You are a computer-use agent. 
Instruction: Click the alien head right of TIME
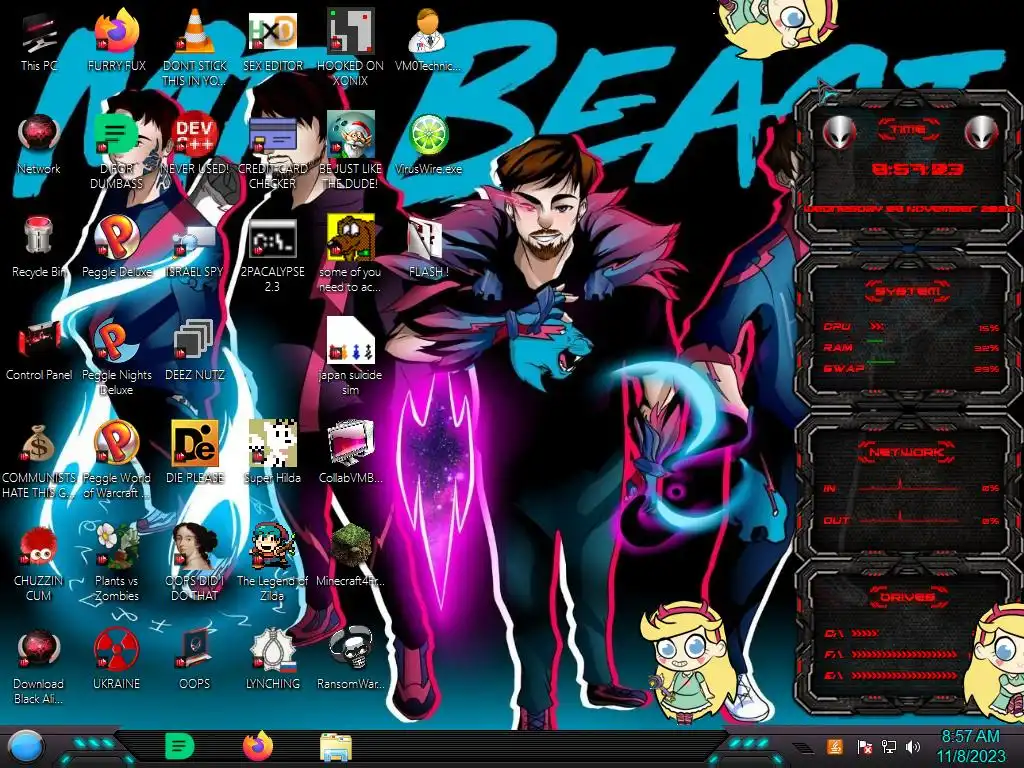pos(981,132)
